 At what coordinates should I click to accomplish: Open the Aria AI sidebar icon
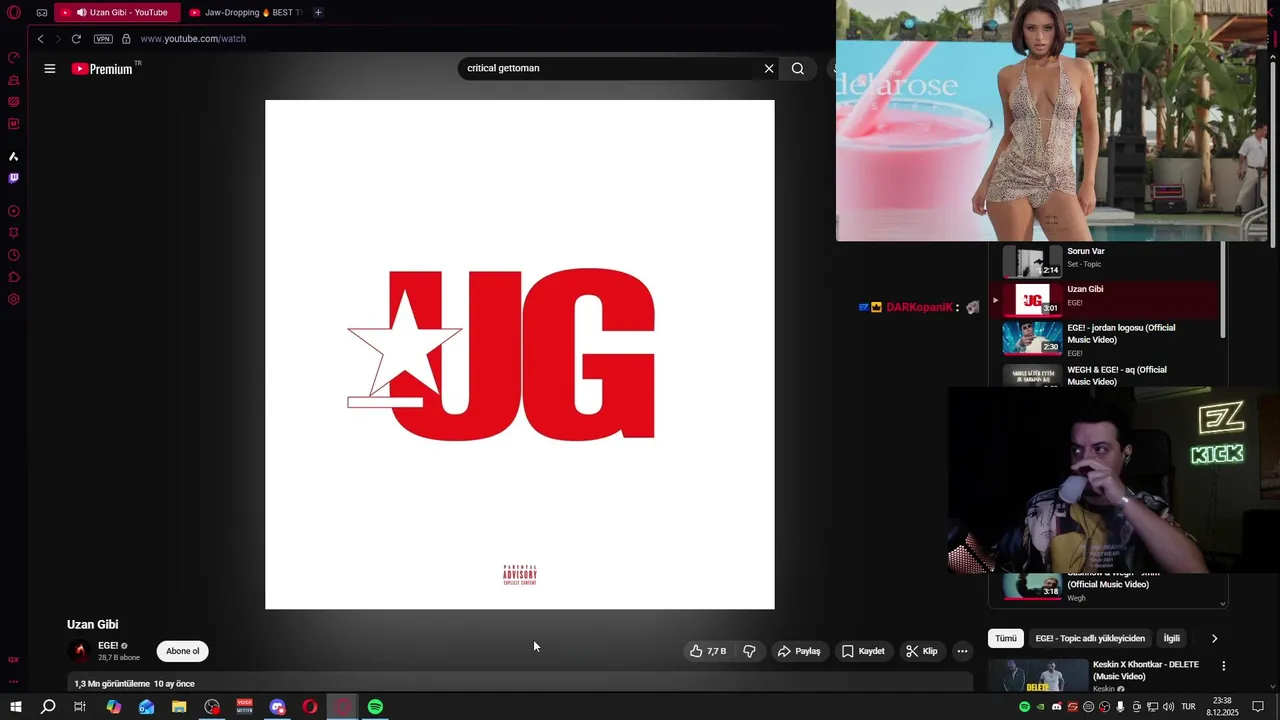pos(14,157)
